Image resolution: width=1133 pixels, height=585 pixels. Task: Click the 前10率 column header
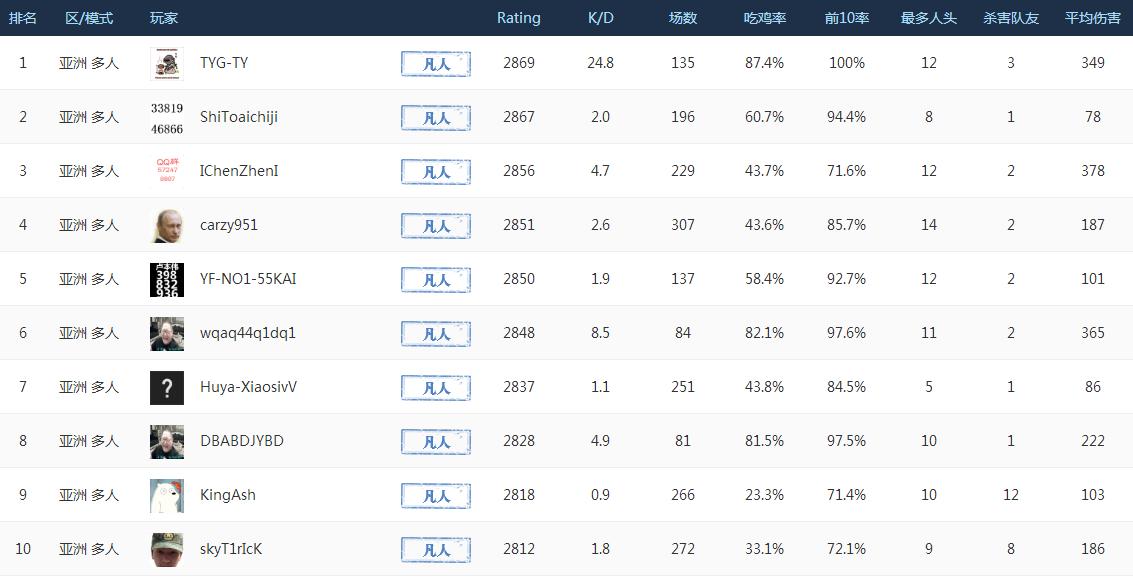(847, 18)
